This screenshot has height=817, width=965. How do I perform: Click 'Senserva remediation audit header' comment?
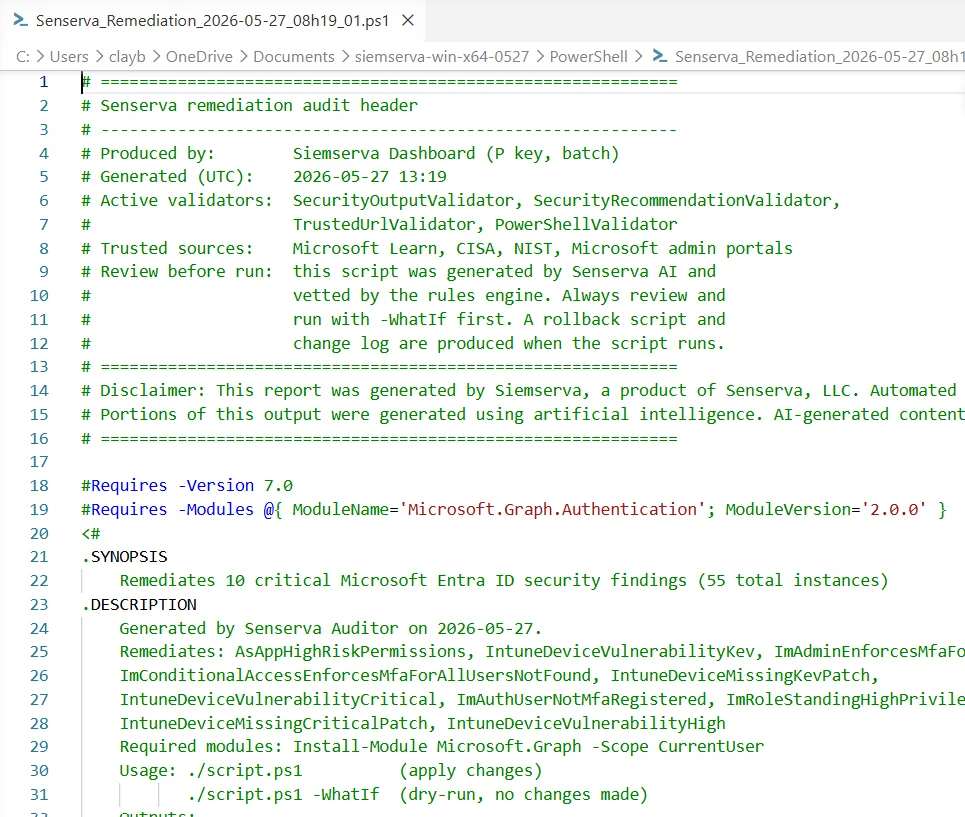click(258, 105)
